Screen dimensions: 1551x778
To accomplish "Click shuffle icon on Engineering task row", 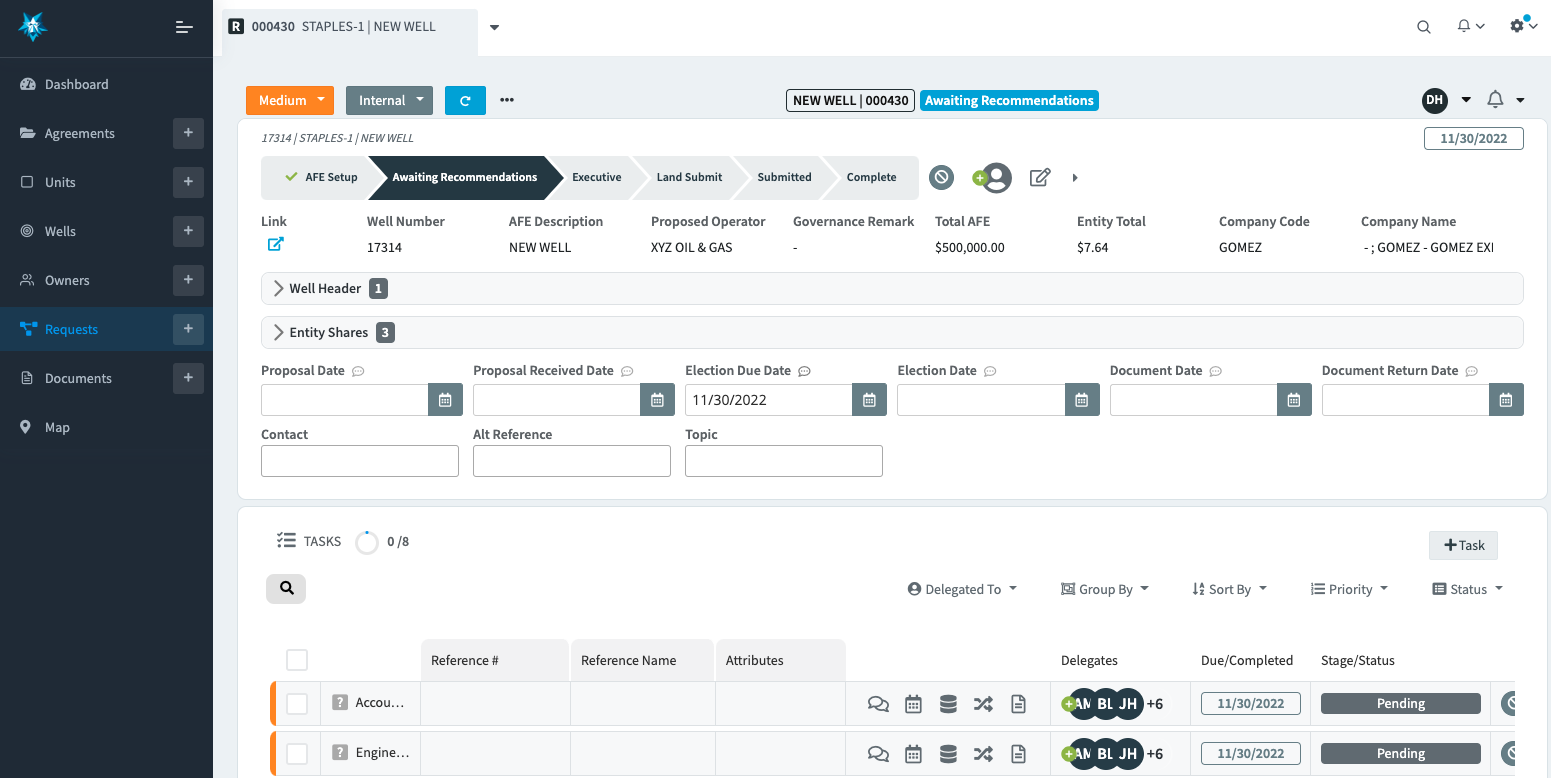I will point(983,754).
